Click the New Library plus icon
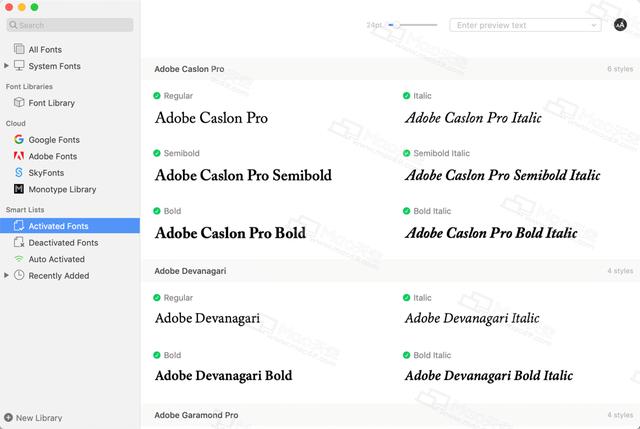 (x=8, y=418)
